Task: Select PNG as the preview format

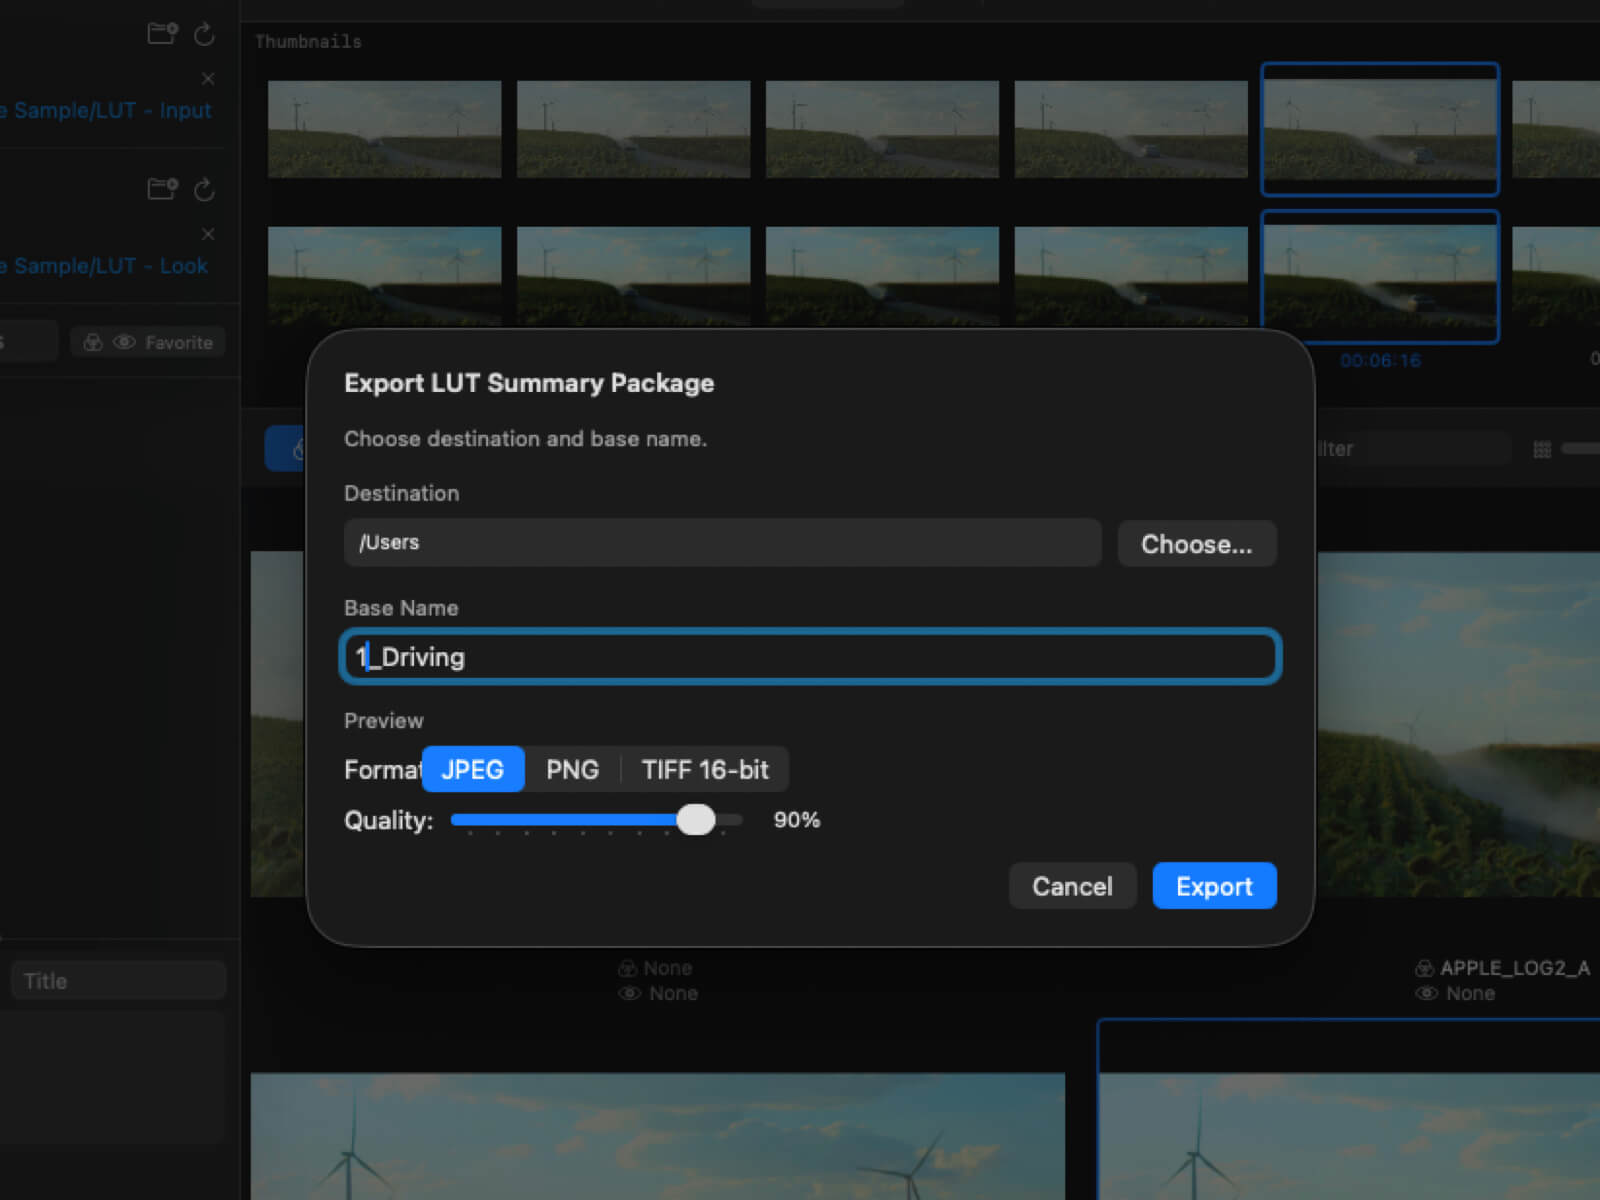Action: [x=572, y=769]
